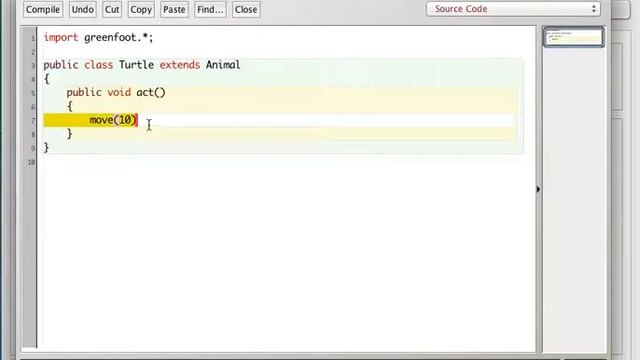Undo the last edit
The height and width of the screenshot is (360, 640).
pyautogui.click(x=82, y=9)
